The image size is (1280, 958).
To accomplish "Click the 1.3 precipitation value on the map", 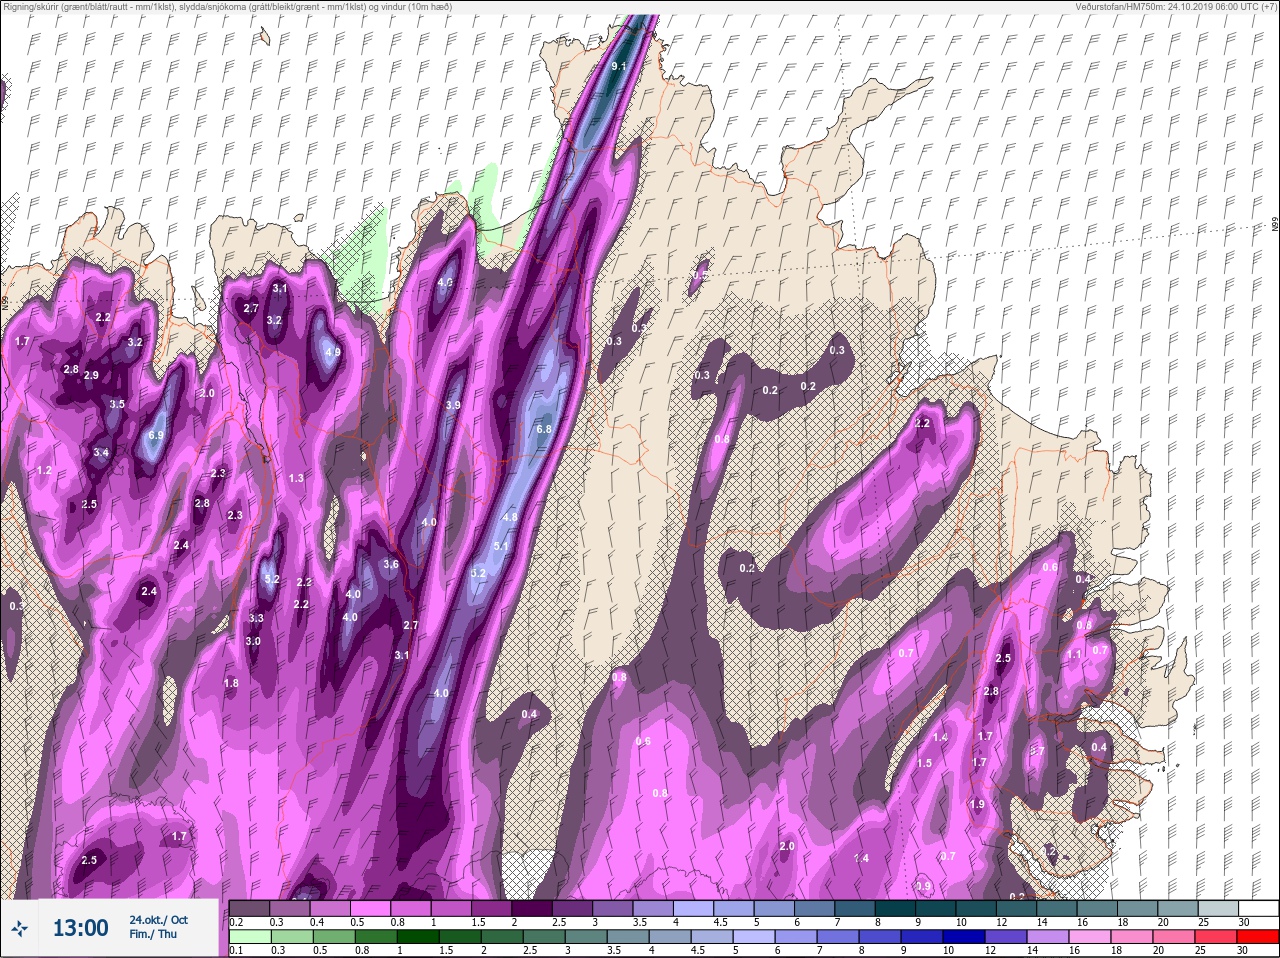I will [x=296, y=478].
